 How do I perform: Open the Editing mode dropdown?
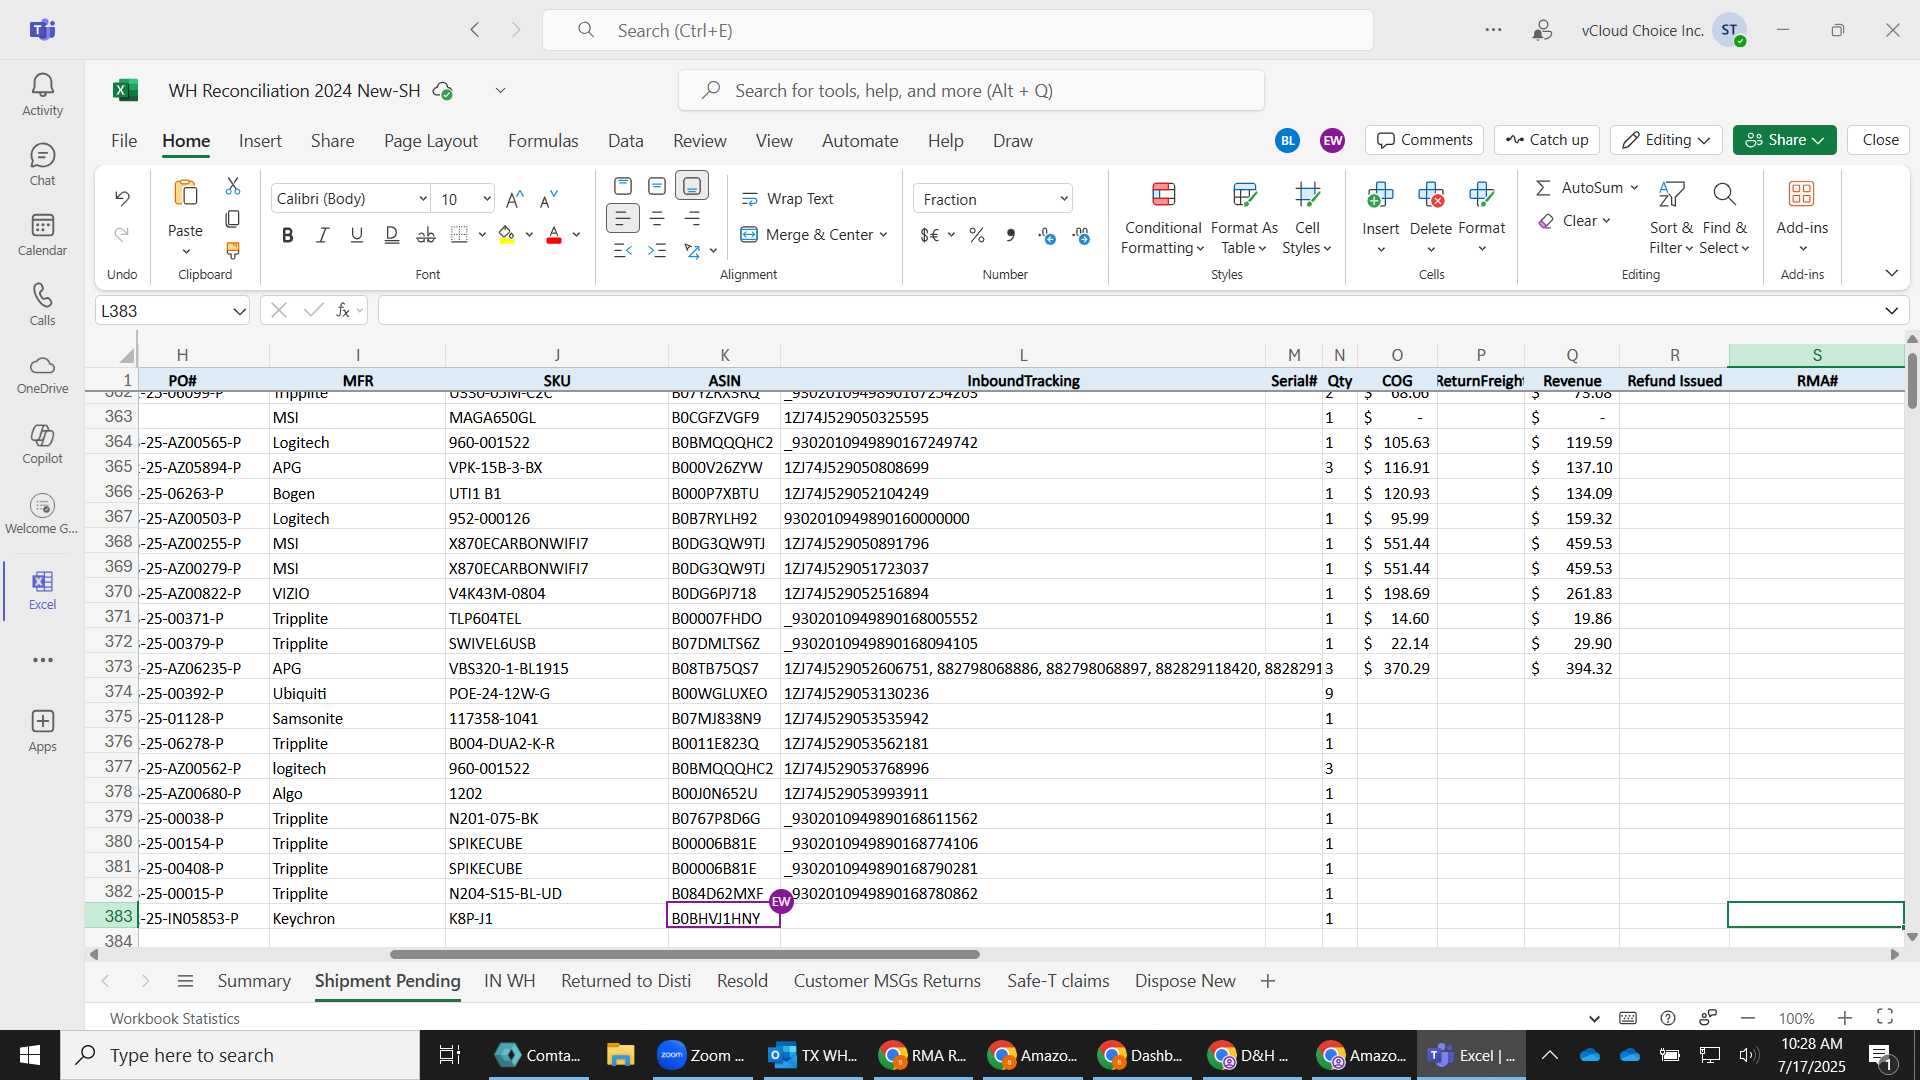[1666, 140]
